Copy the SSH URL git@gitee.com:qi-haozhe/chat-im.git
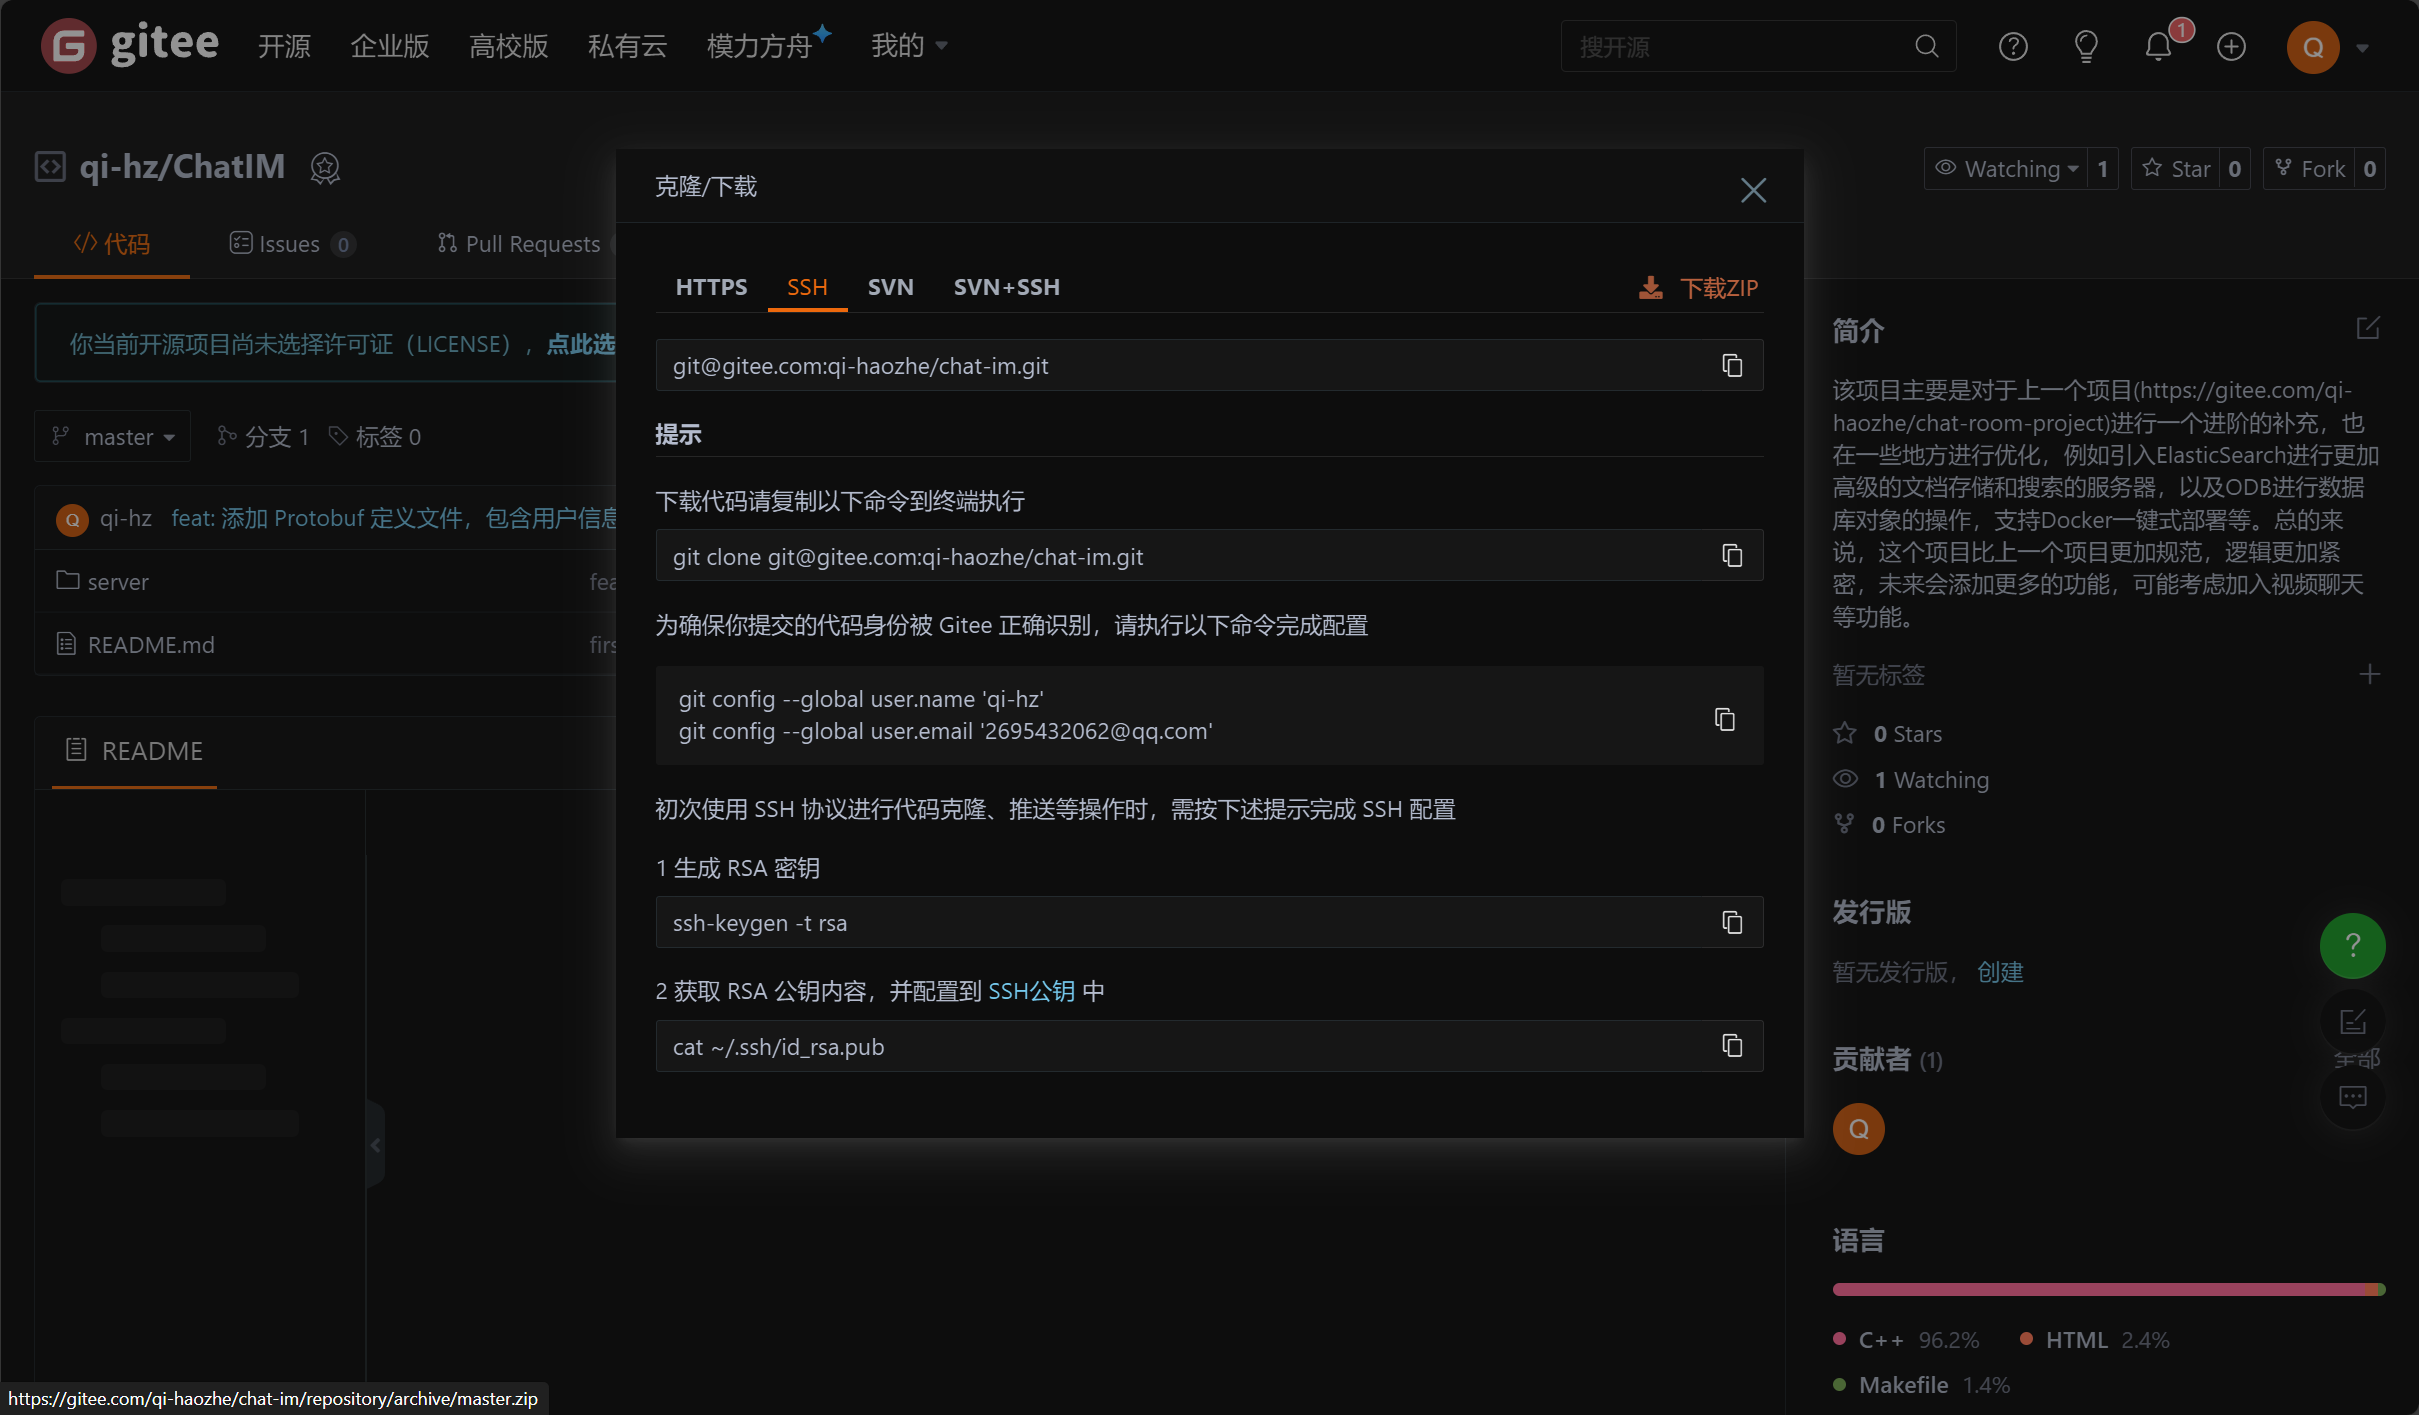The height and width of the screenshot is (1415, 2419). tap(1732, 365)
